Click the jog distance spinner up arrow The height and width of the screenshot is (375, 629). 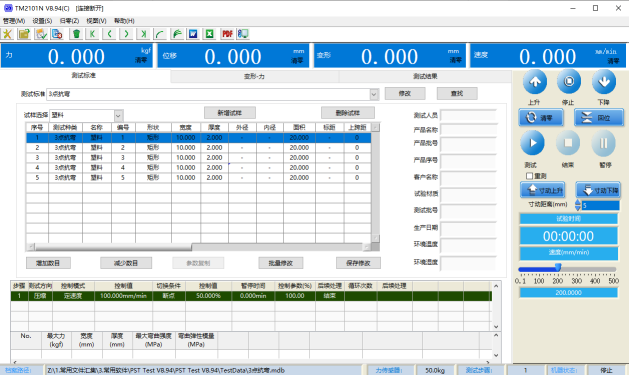point(578,202)
